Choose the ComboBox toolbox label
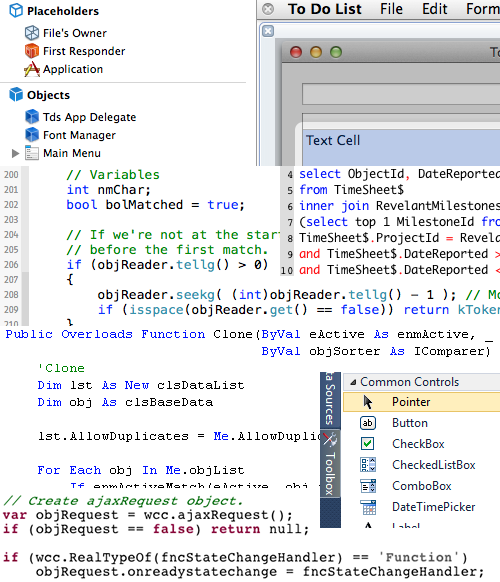 (x=422, y=485)
